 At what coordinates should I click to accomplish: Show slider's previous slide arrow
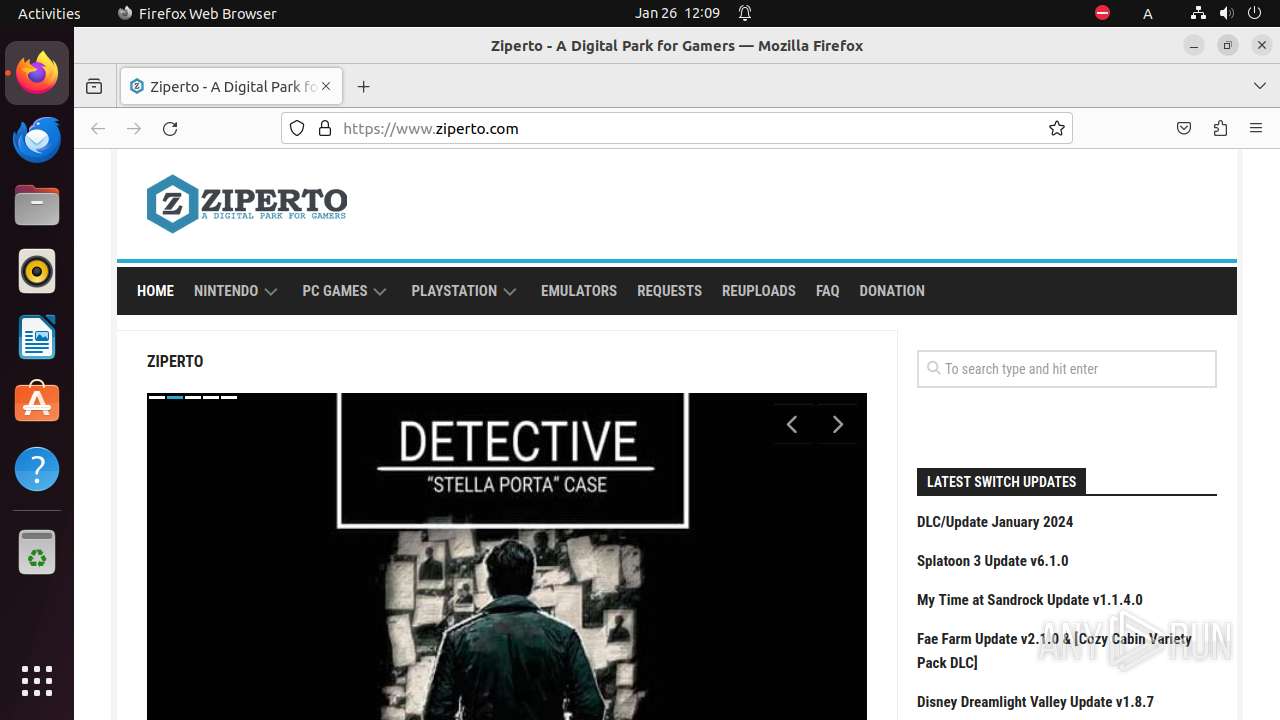pyautogui.click(x=792, y=425)
